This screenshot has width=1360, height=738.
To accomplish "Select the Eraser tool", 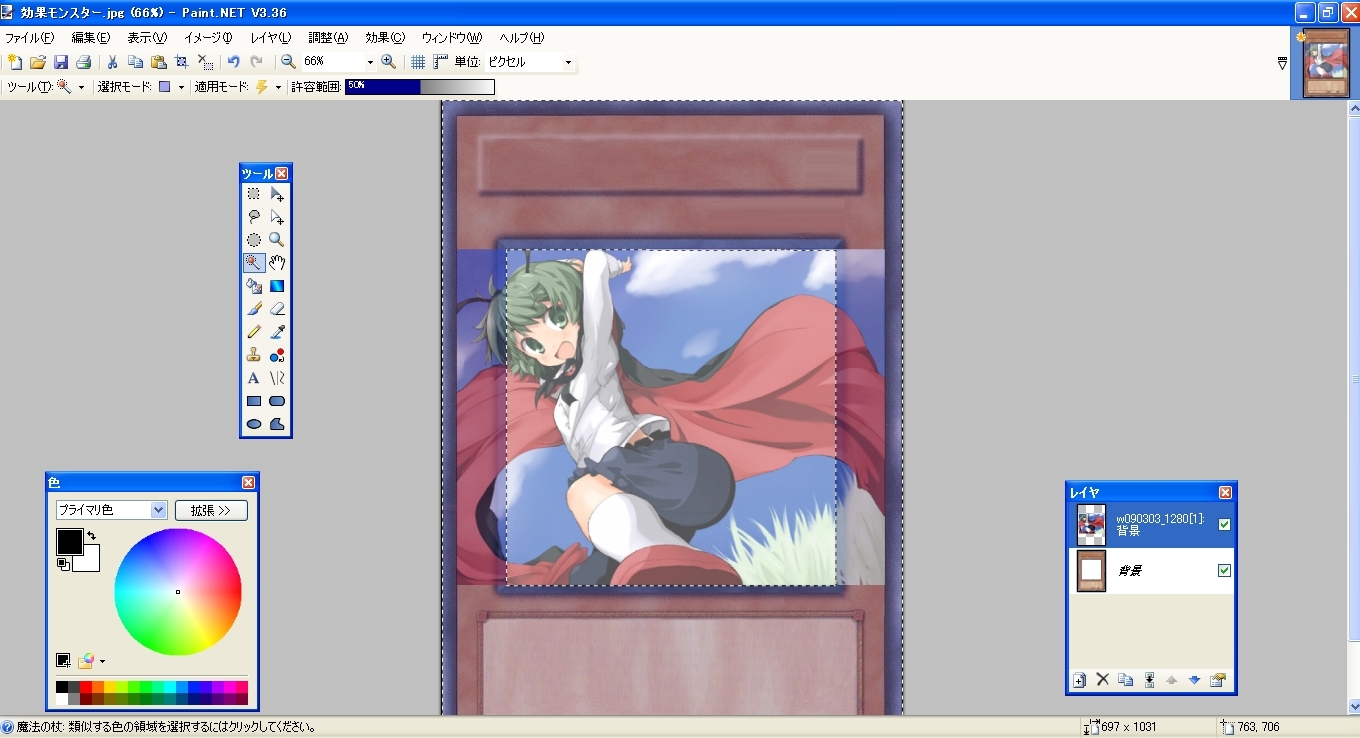I will pos(277,309).
